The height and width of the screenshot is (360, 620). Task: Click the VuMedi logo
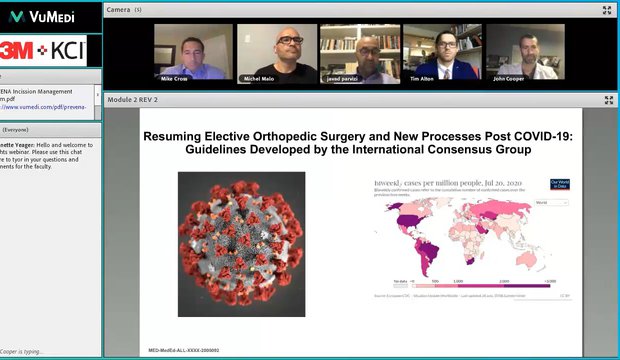coord(42,17)
